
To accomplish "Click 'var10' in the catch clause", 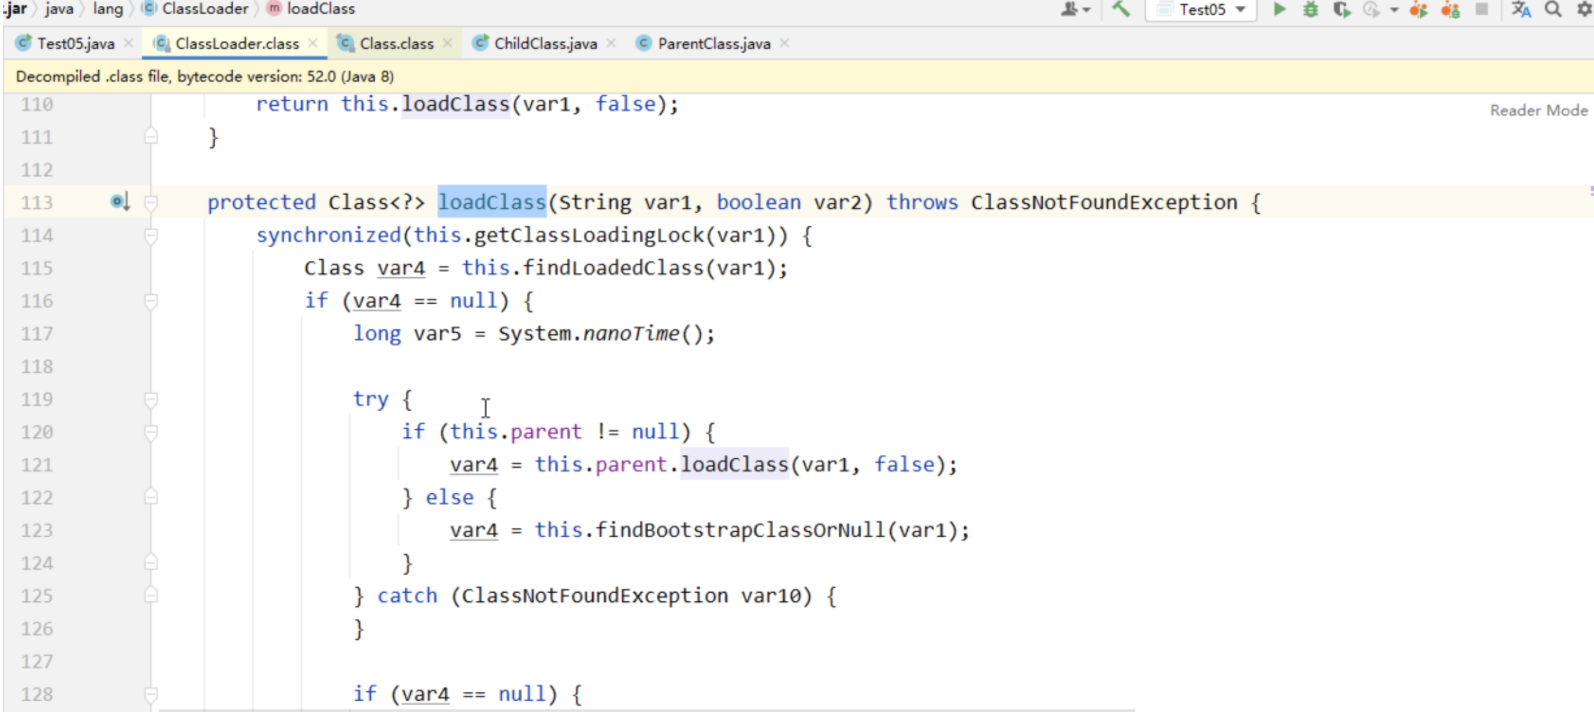I will 771,596.
